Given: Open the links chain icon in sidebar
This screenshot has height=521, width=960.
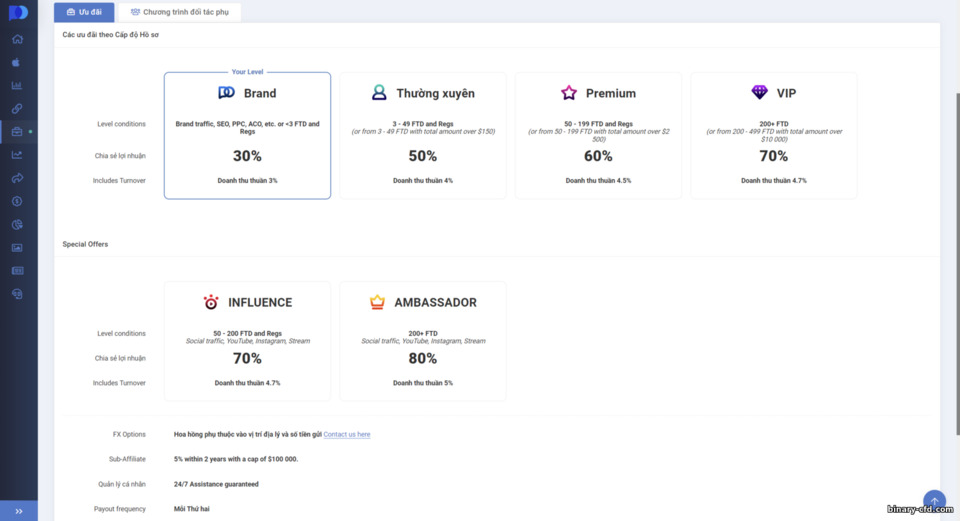Looking at the screenshot, I should click(x=17, y=108).
